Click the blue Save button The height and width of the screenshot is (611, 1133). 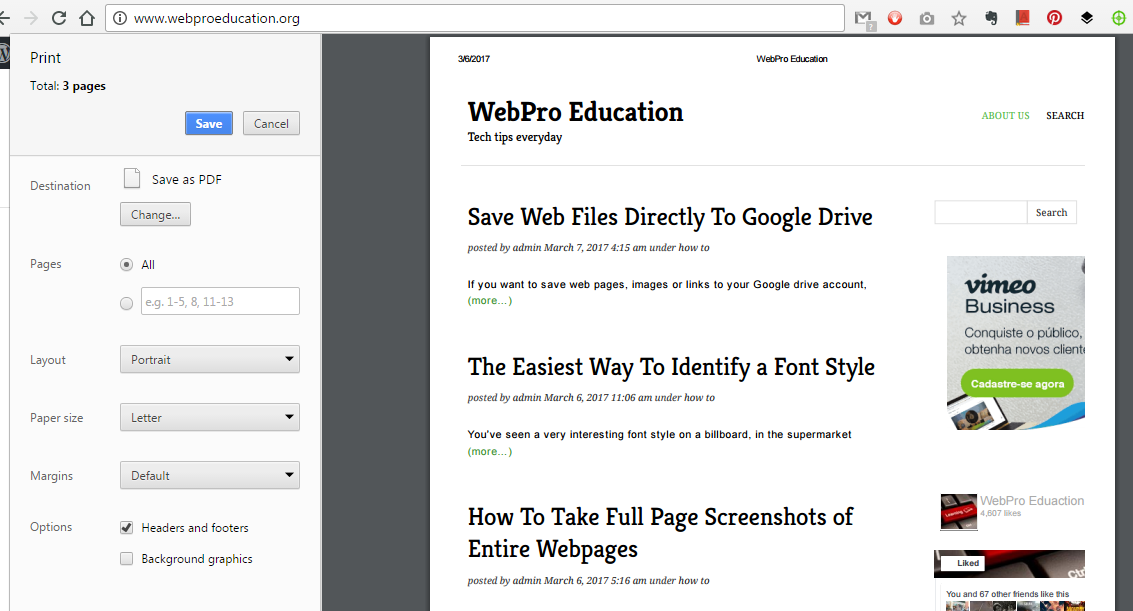coord(209,124)
